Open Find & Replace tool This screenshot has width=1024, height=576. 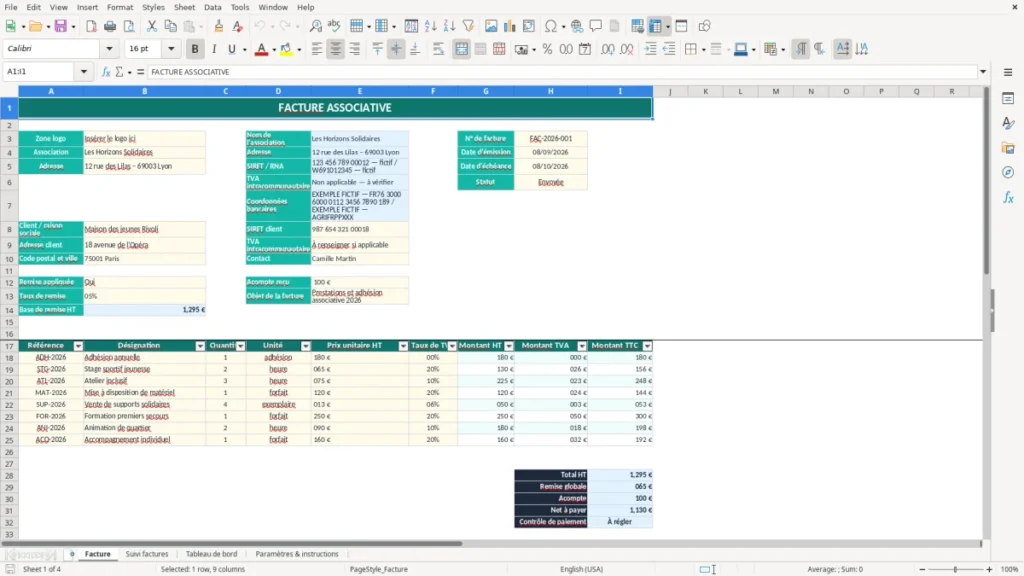(315, 26)
